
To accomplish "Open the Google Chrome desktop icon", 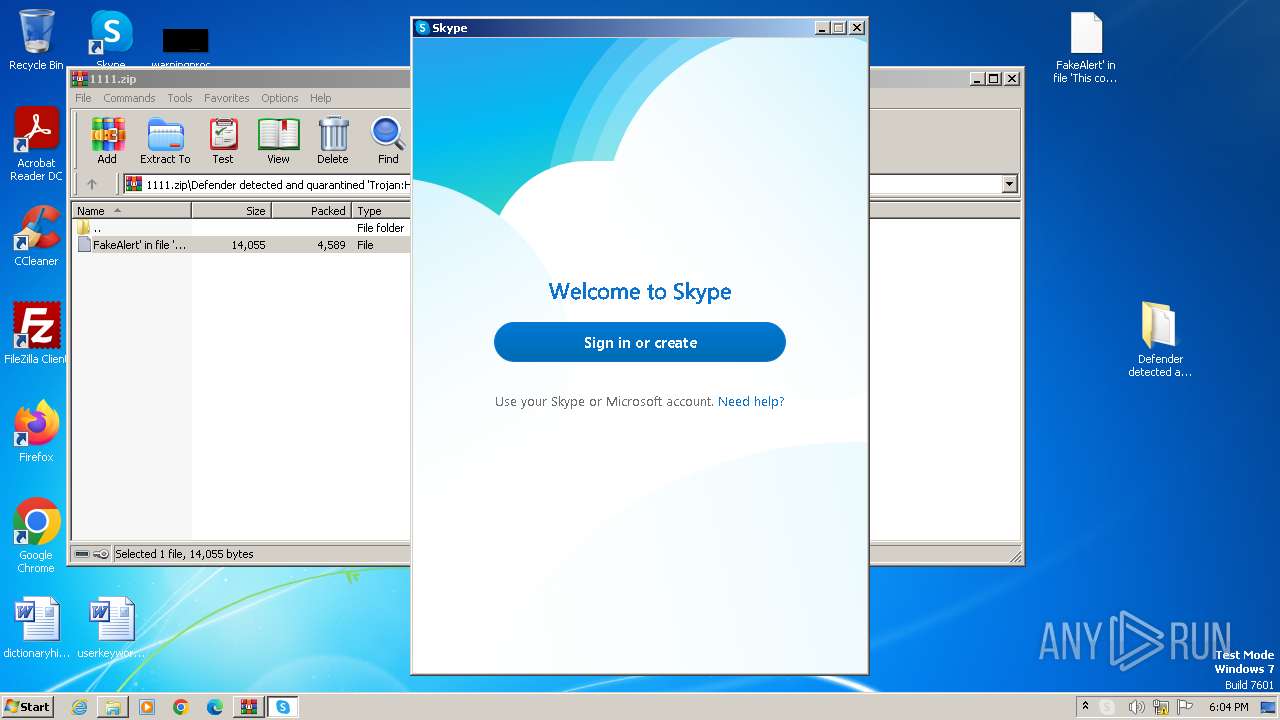I will point(36,535).
